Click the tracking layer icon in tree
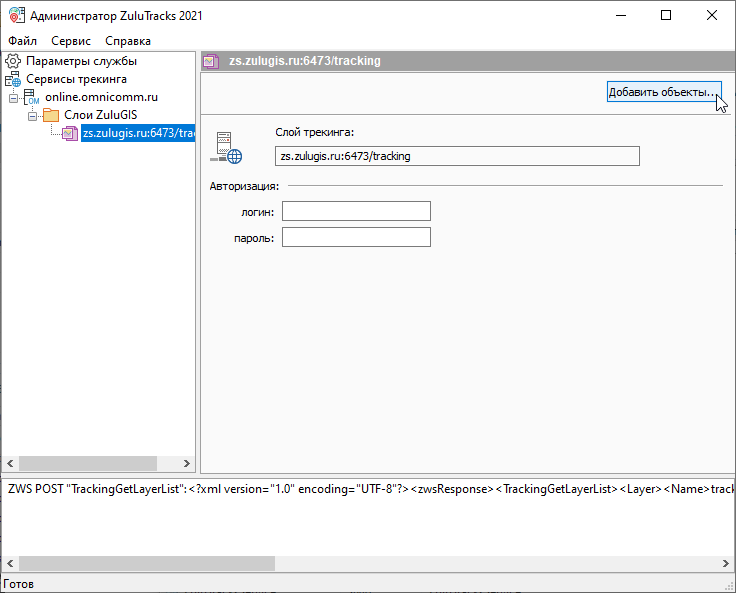The image size is (736, 593). point(70,133)
